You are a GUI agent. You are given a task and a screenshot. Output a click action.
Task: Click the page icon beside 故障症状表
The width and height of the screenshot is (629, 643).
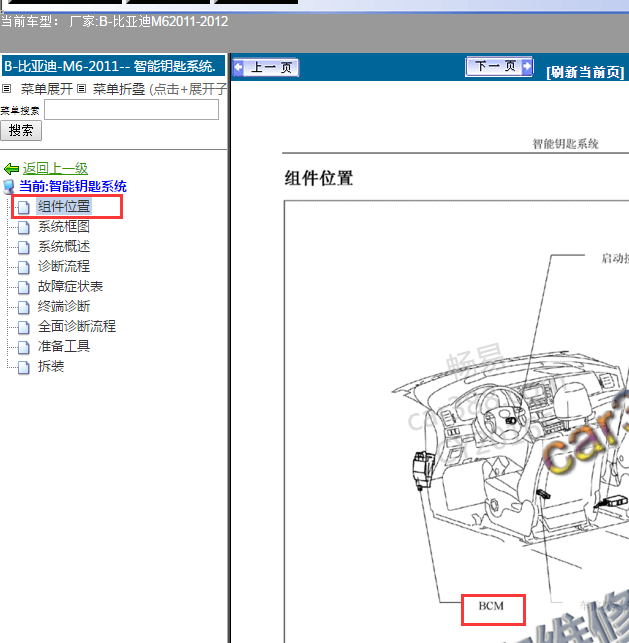[24, 287]
